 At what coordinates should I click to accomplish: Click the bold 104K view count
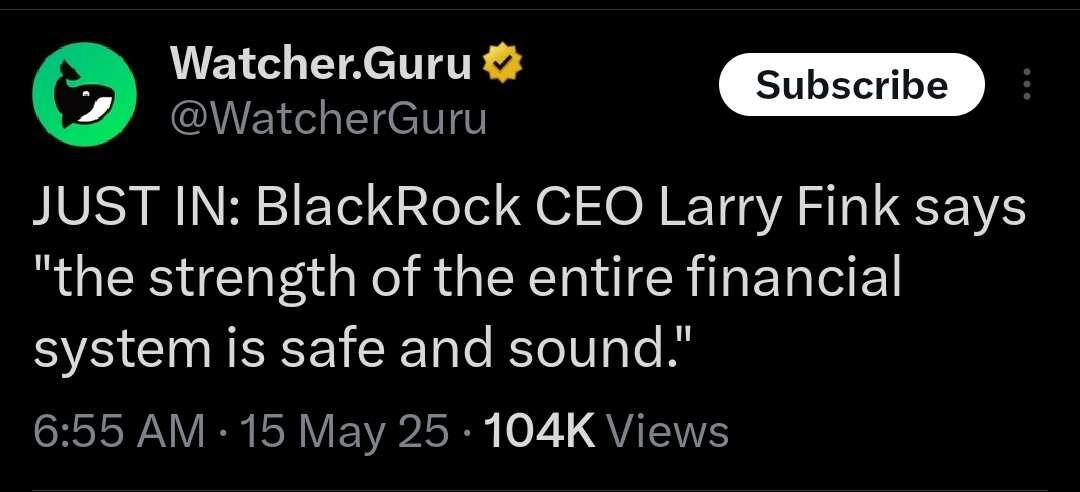(x=540, y=432)
